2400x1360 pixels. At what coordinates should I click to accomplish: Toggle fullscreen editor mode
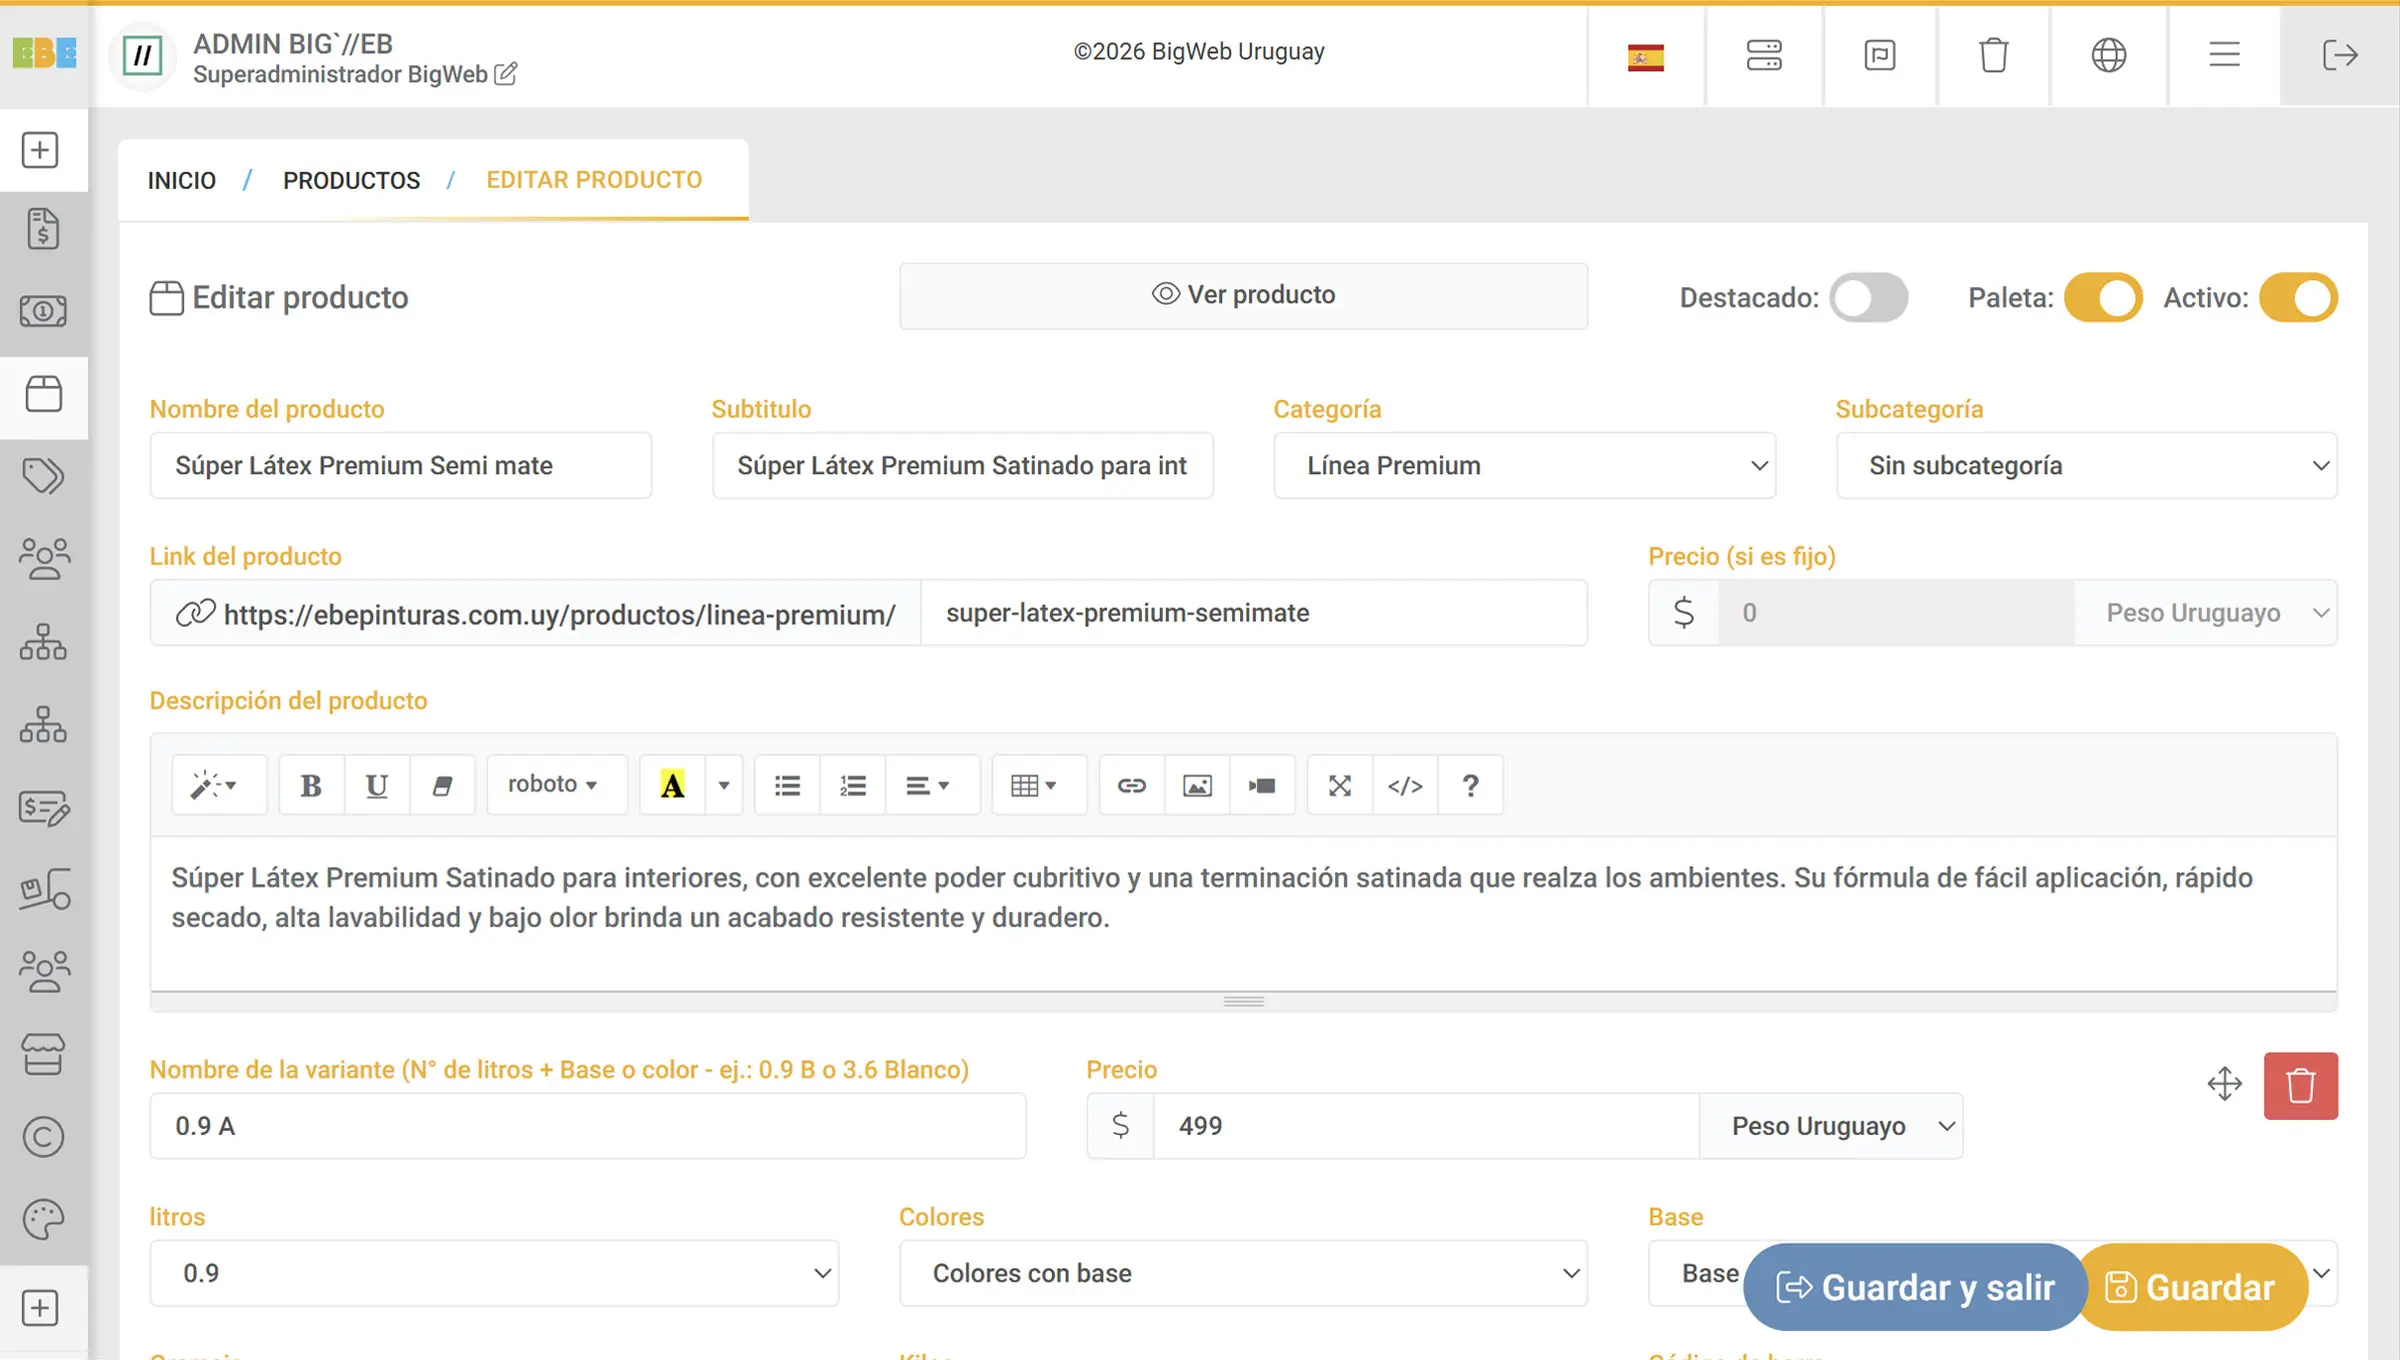point(1340,786)
